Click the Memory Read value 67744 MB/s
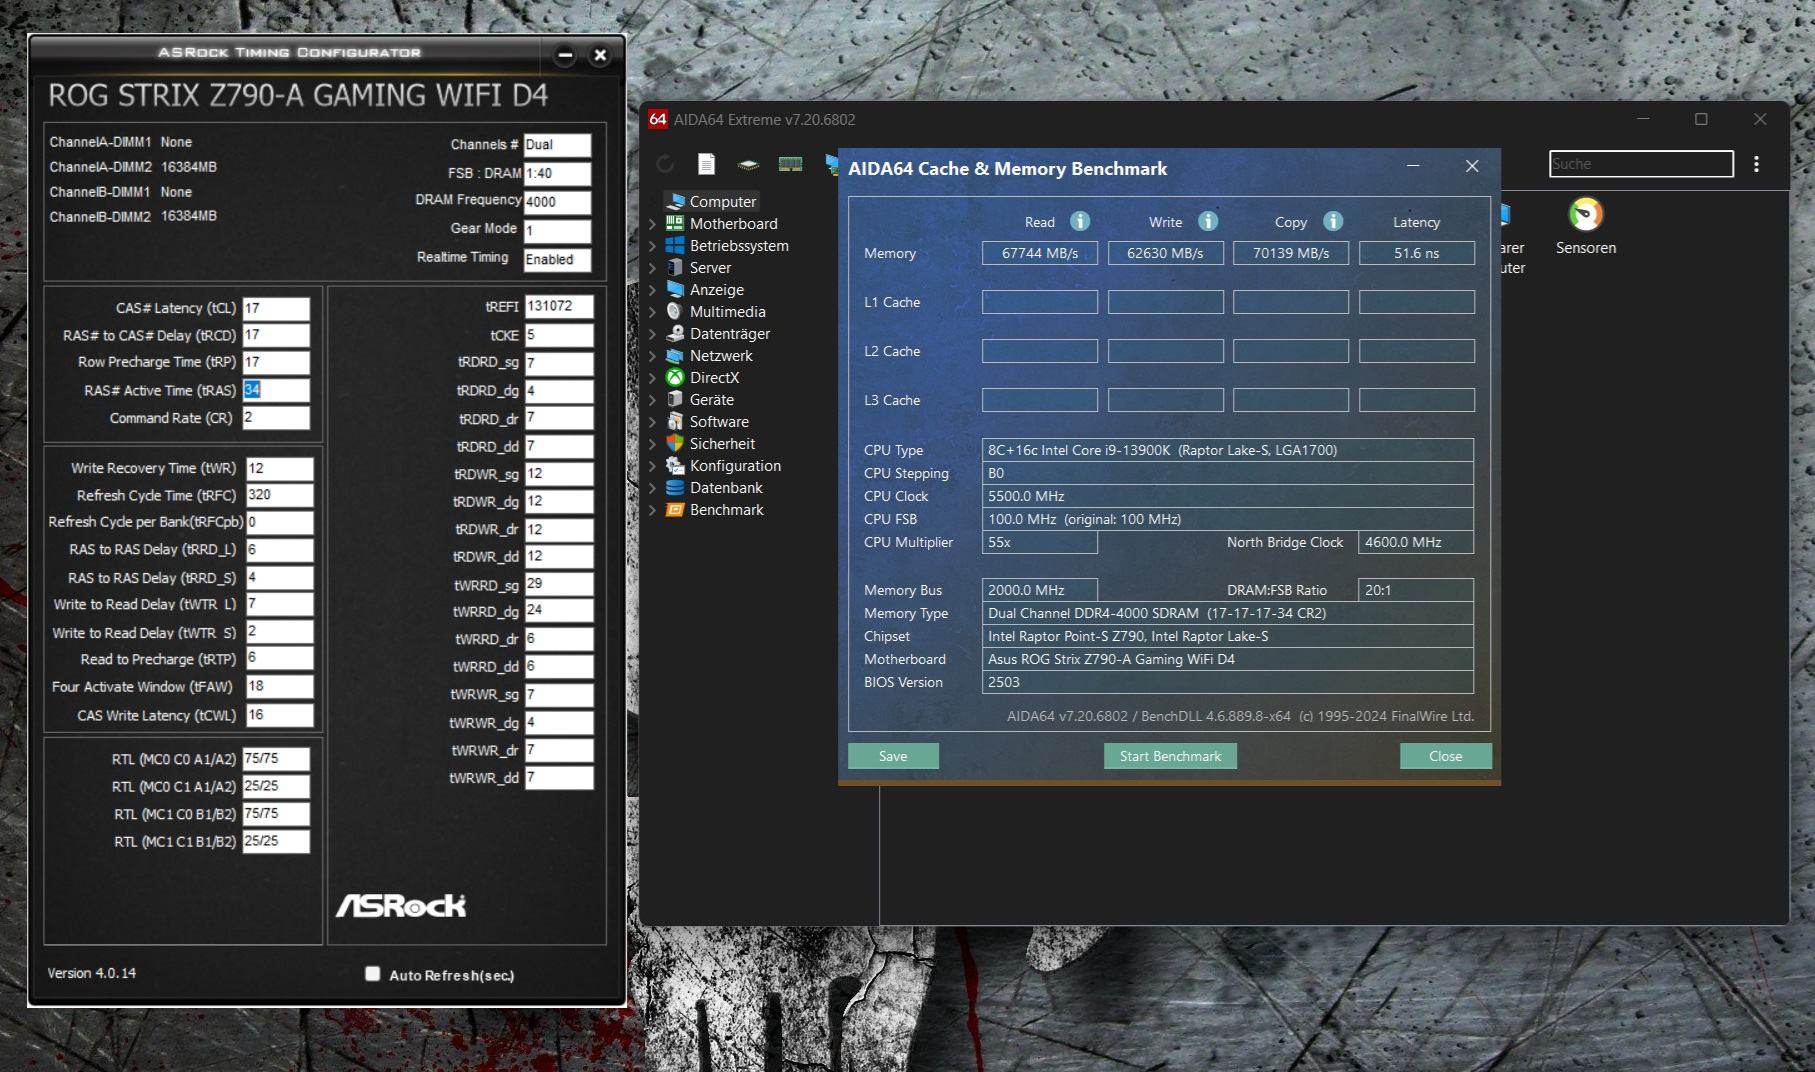The image size is (1815, 1072). 1040,253
